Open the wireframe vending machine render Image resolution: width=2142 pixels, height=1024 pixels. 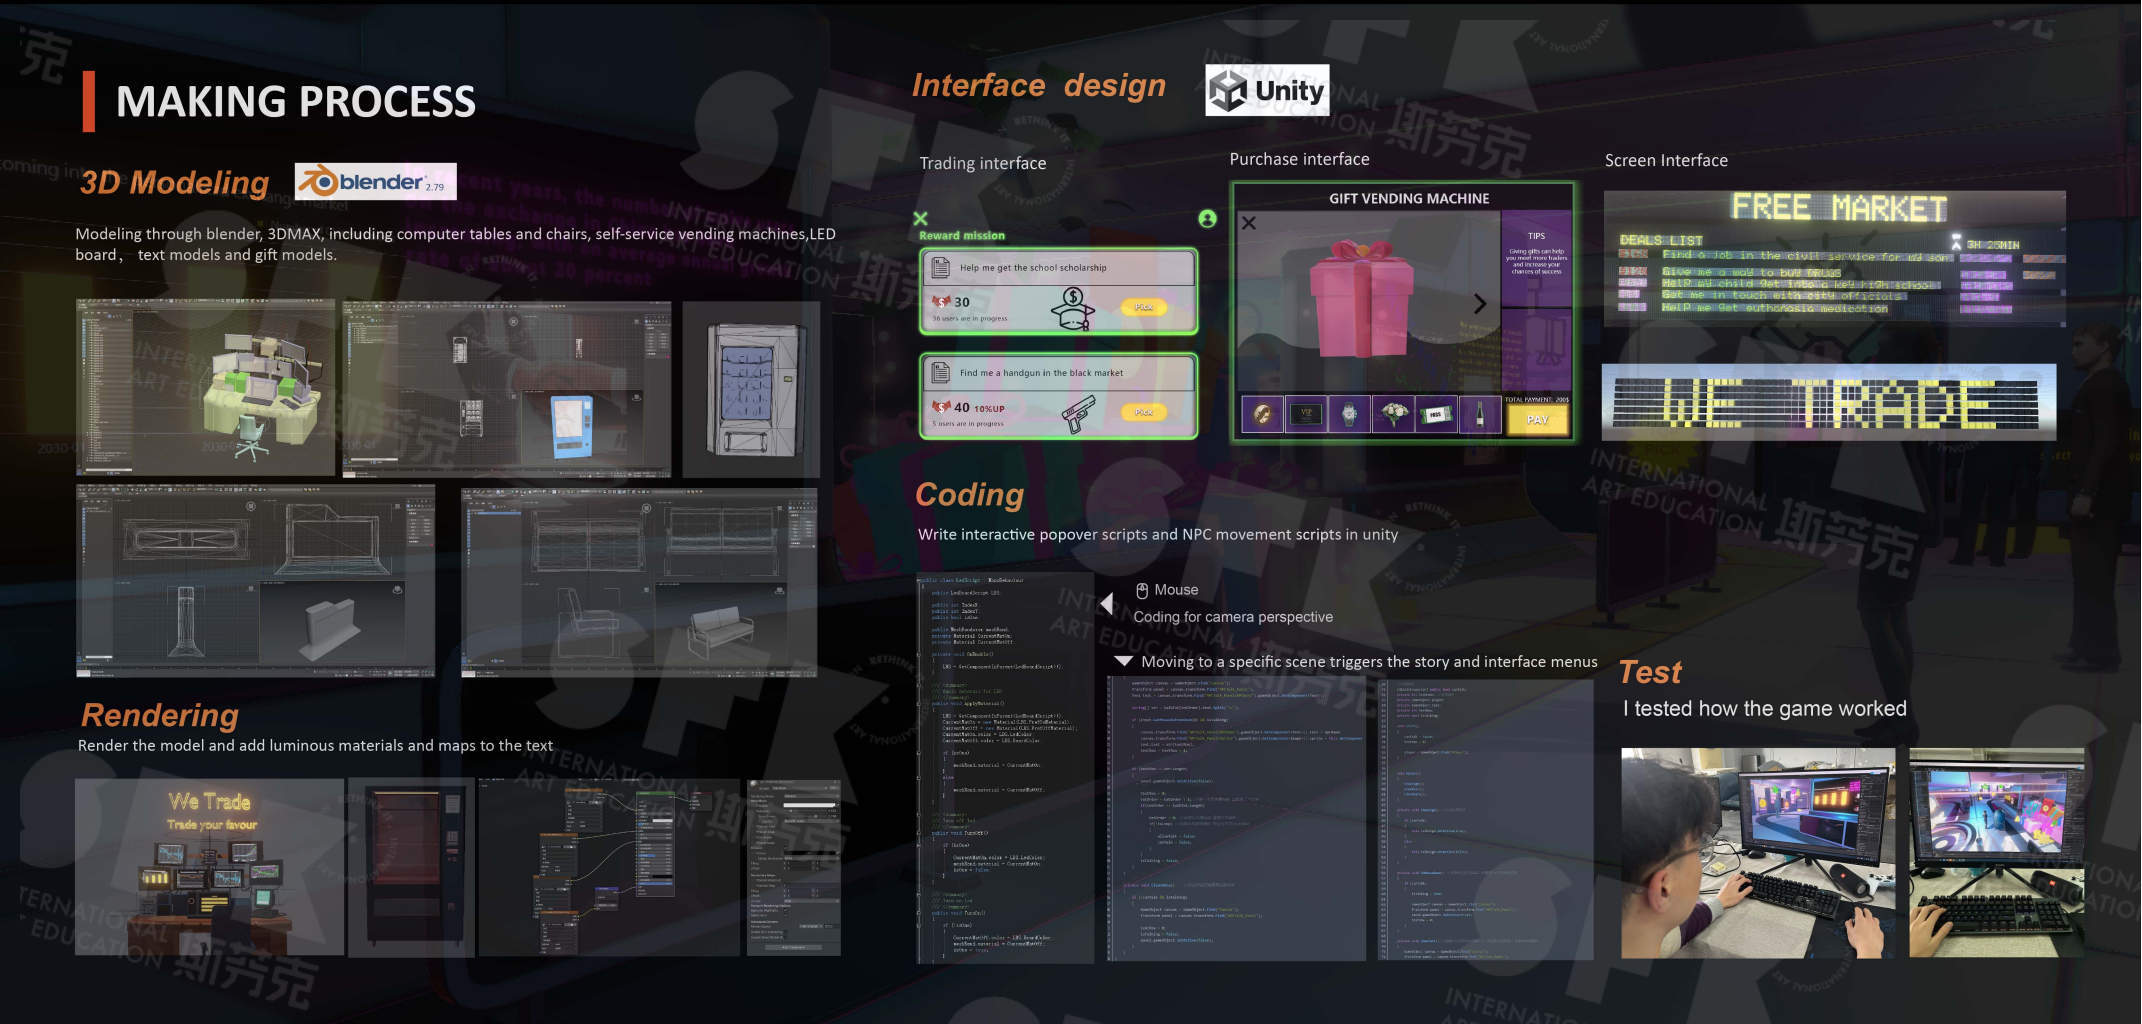(x=751, y=389)
